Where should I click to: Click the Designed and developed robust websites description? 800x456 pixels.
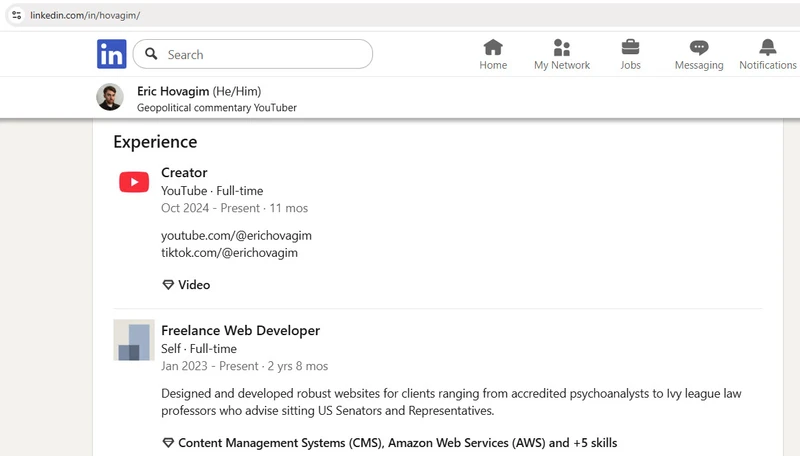click(x=451, y=402)
